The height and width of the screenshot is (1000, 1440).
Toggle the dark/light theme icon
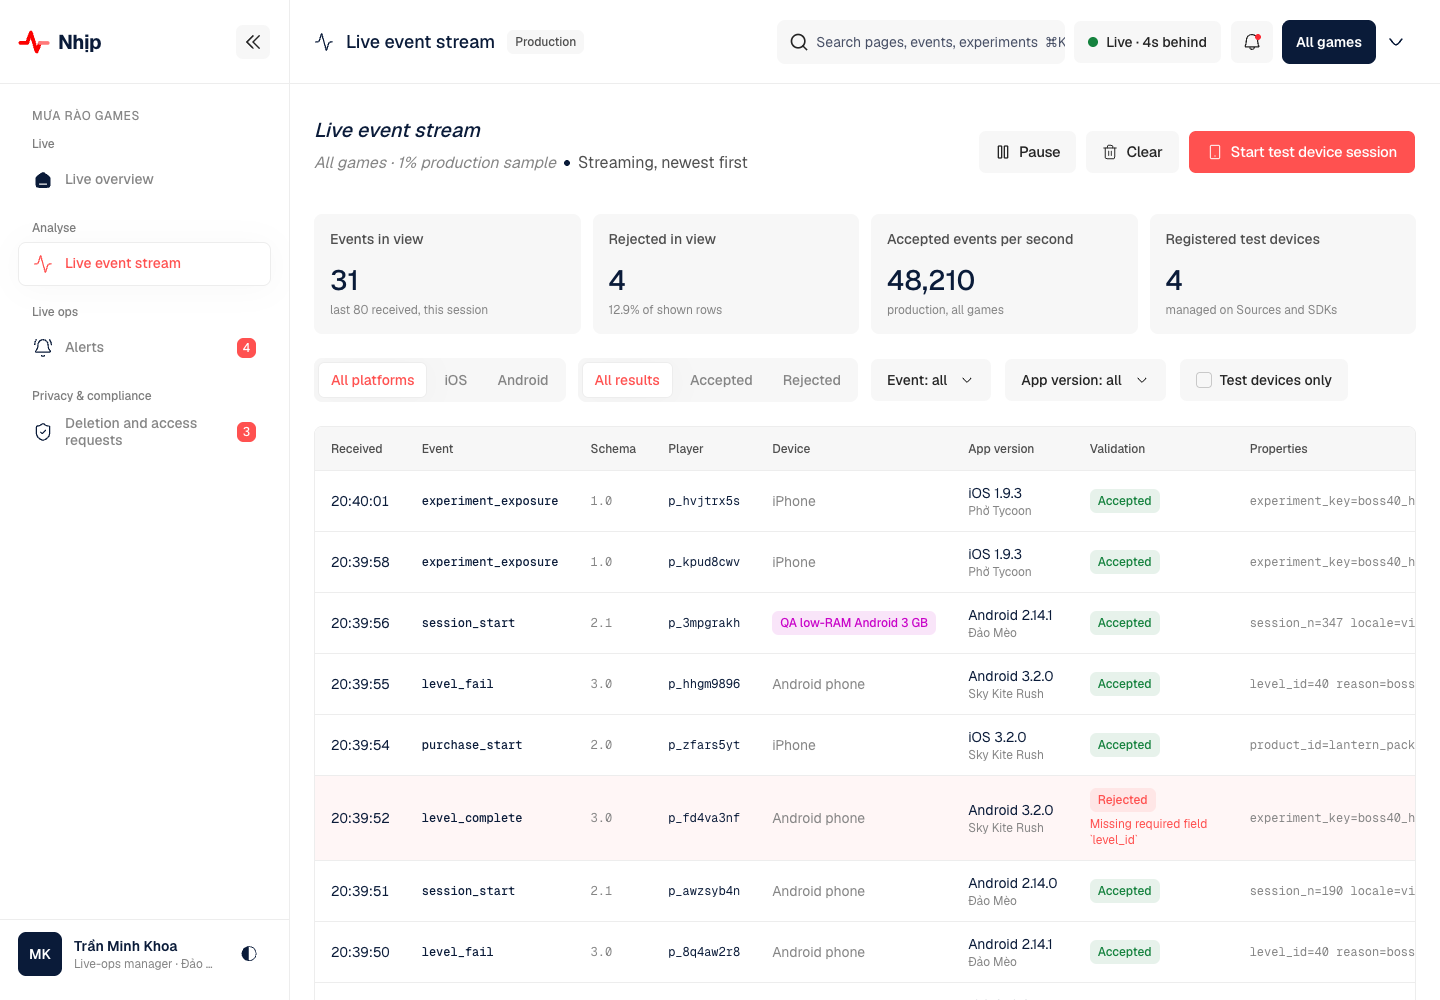click(249, 954)
